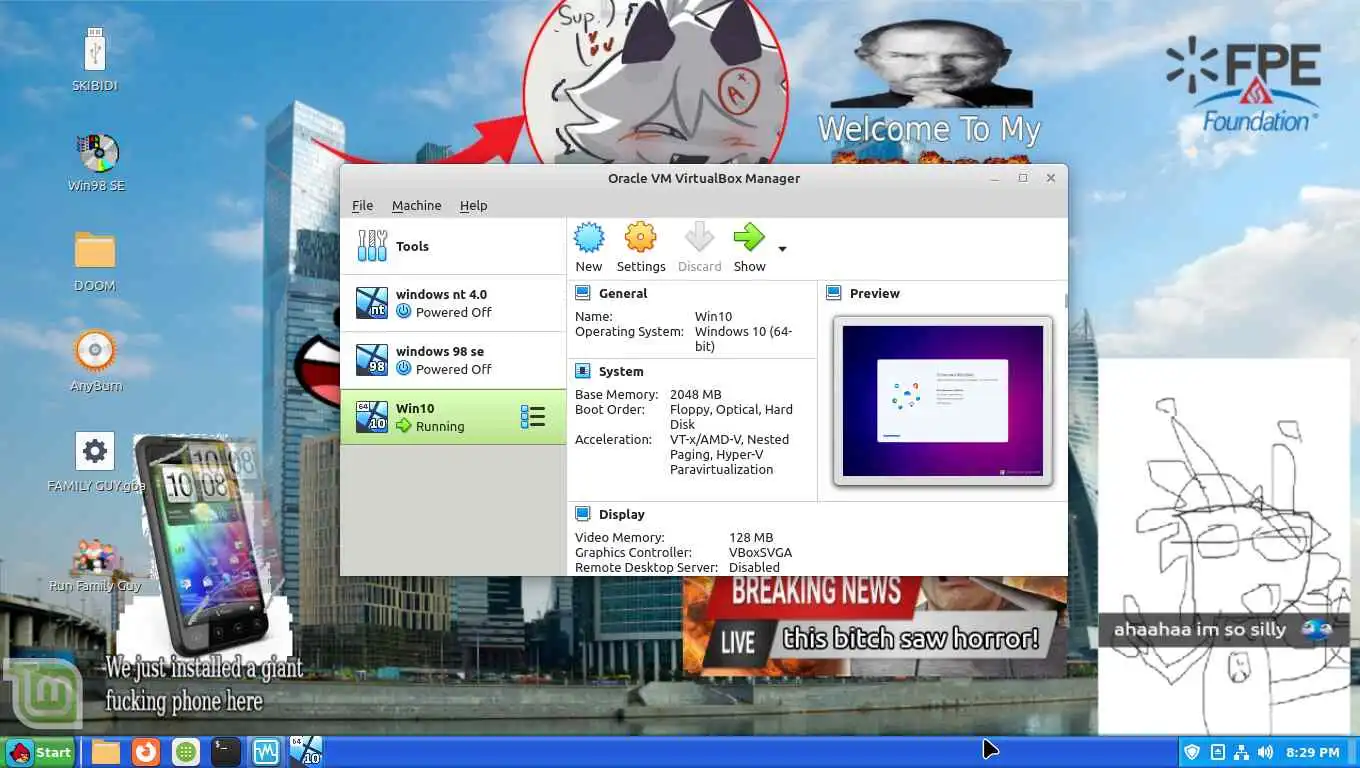Image resolution: width=1360 pixels, height=768 pixels.
Task: Click the windows nt 4.0 OS icon
Action: 372,303
